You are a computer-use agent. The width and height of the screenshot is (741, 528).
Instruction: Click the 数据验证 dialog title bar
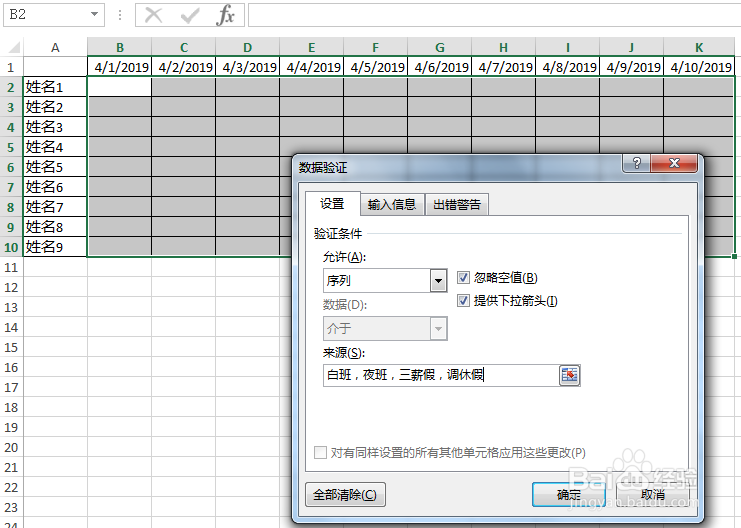click(x=458, y=166)
